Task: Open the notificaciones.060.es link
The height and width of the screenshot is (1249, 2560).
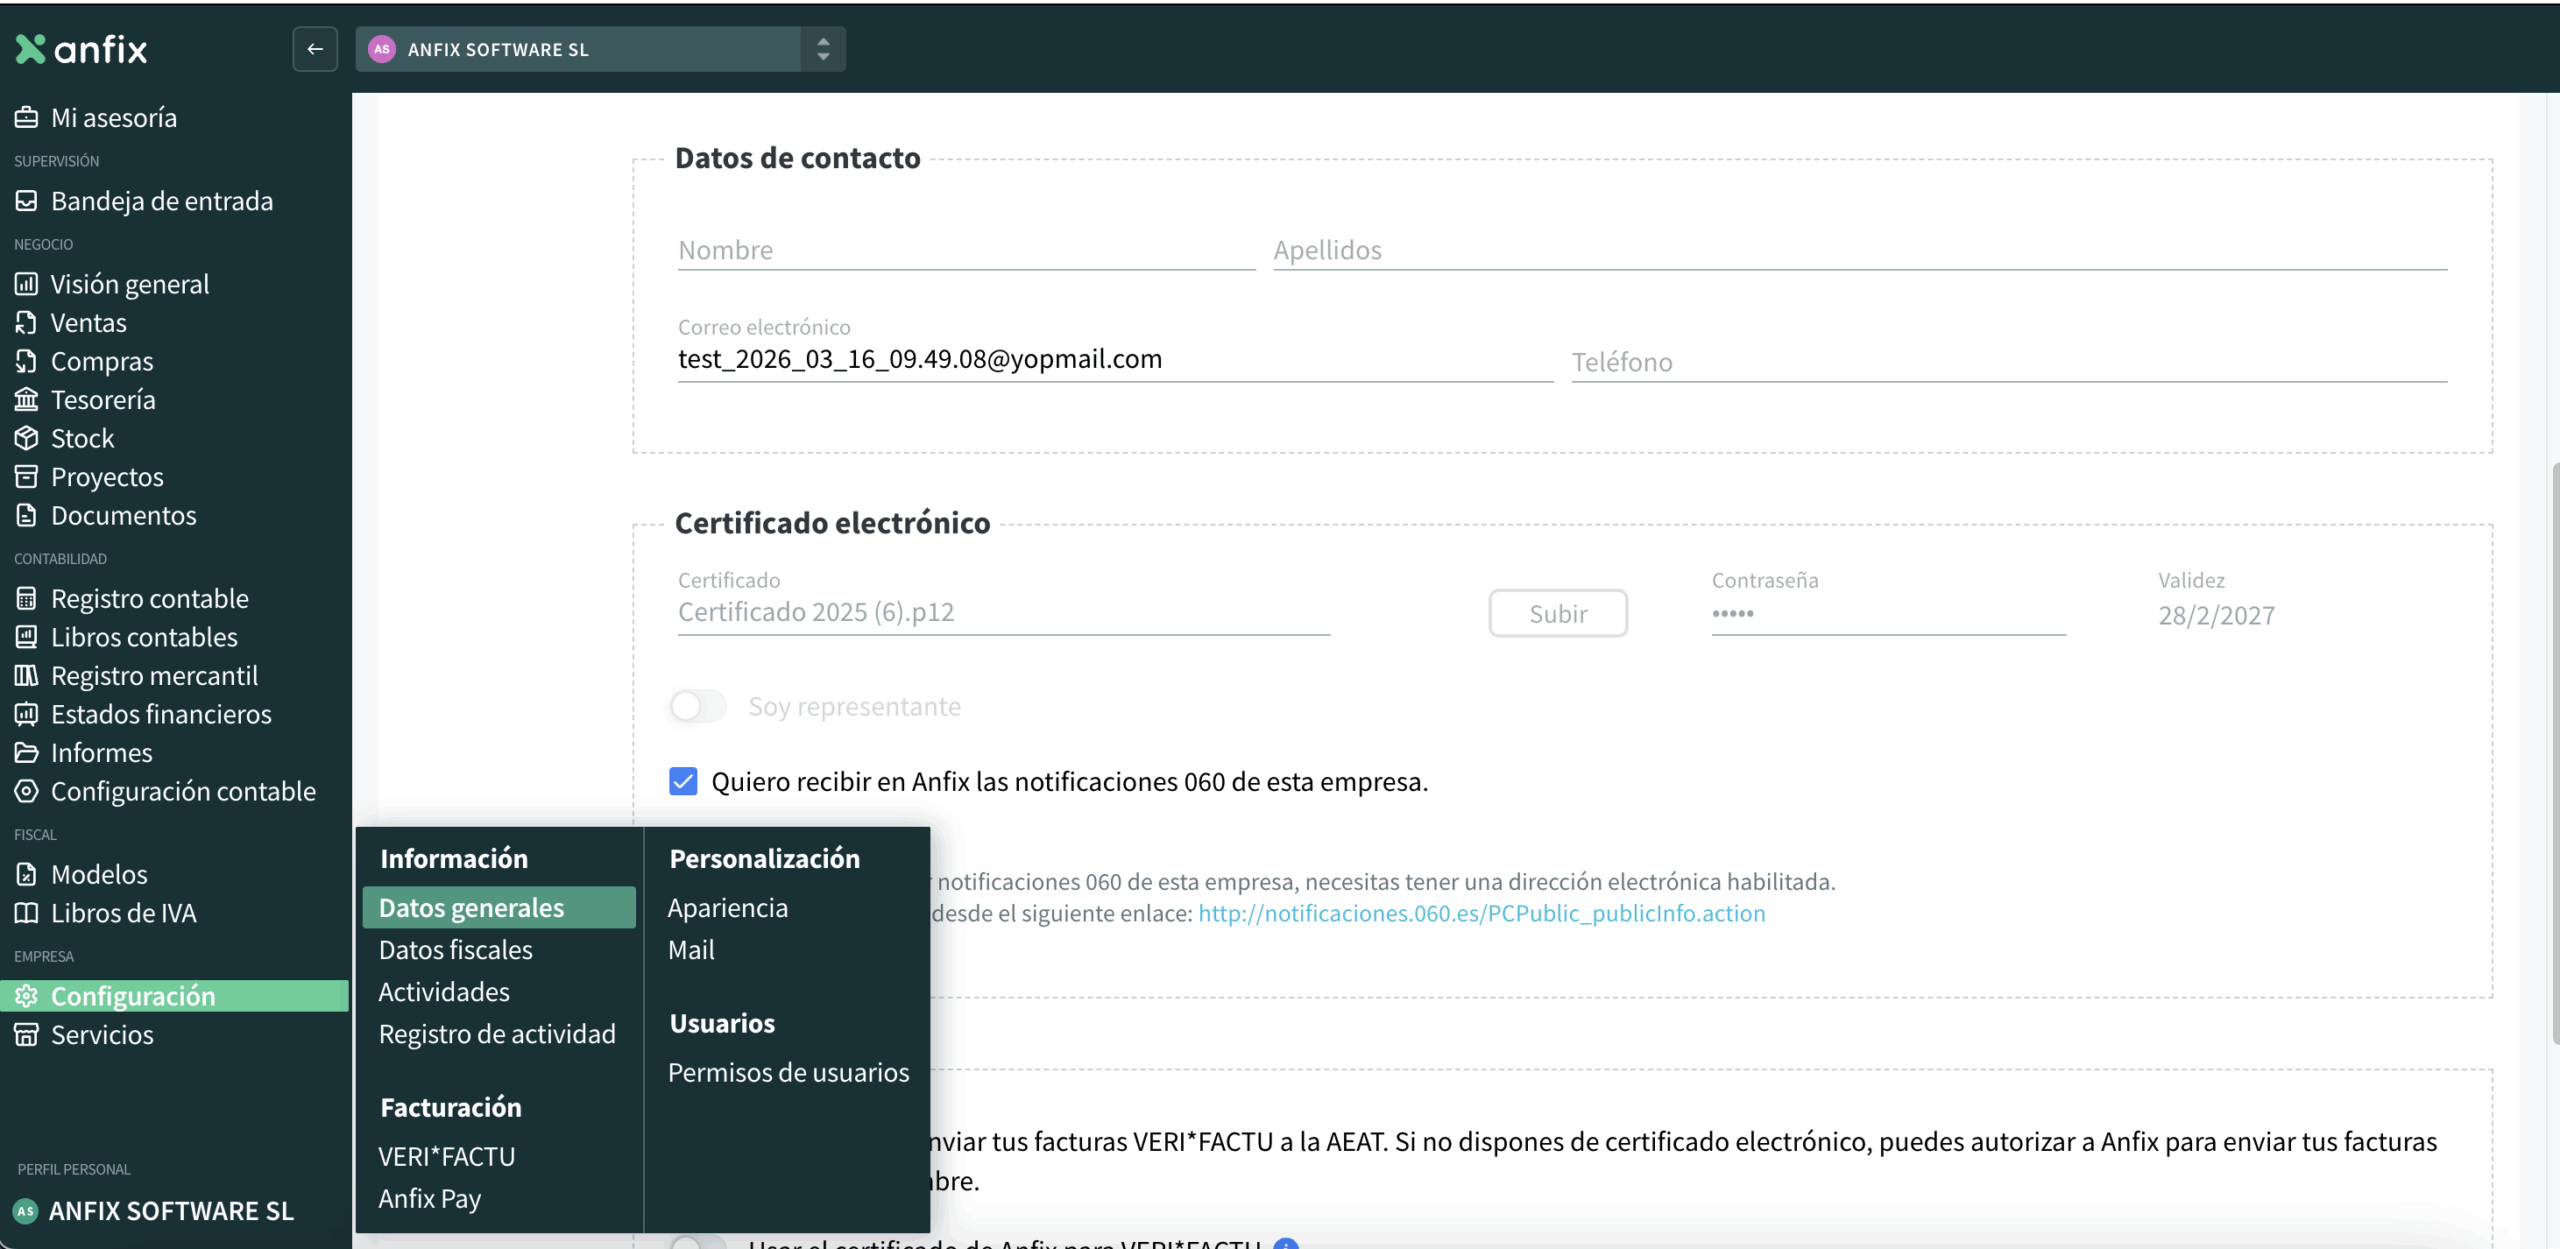Action: point(1481,913)
